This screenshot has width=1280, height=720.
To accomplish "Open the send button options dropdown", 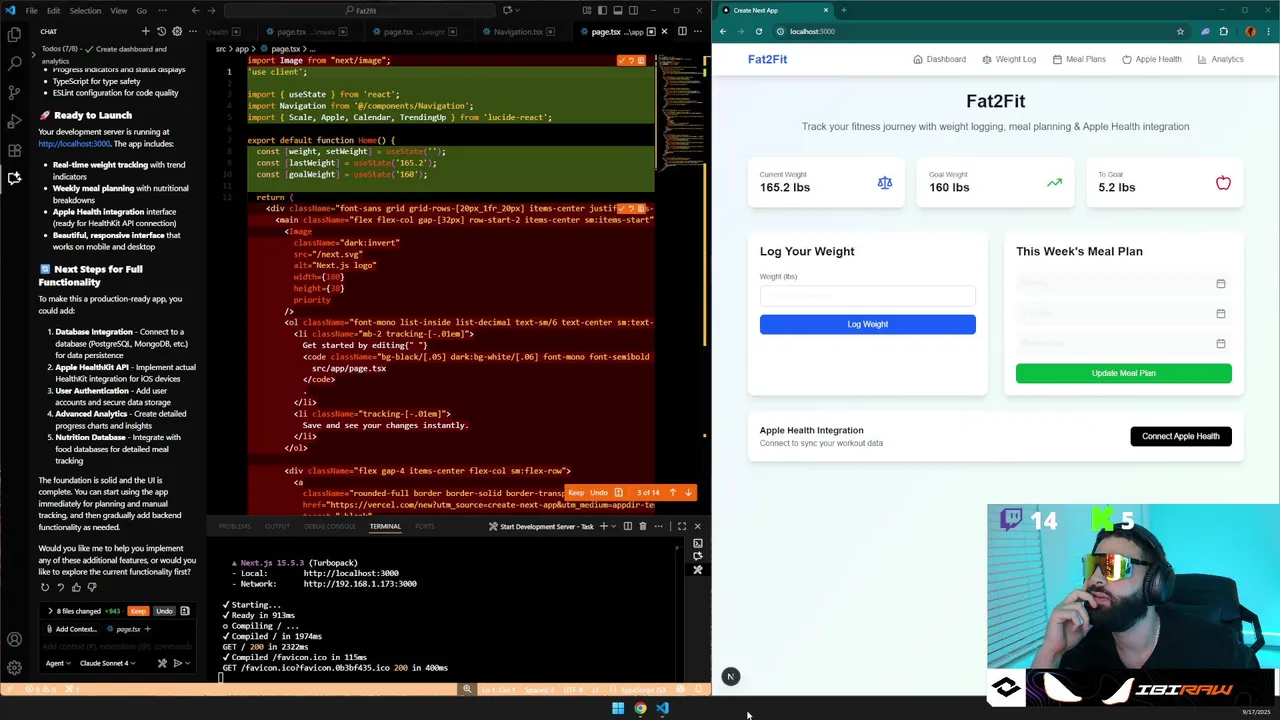I will click(188, 663).
